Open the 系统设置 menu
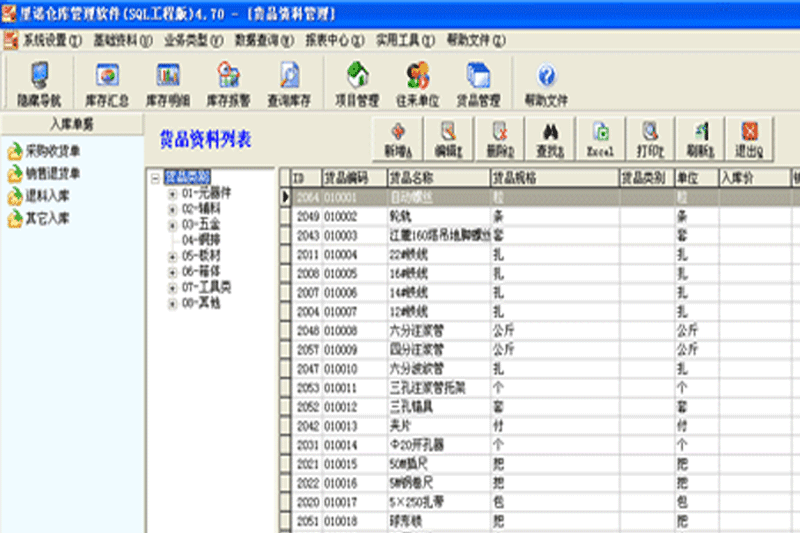The image size is (800, 533). tap(52, 40)
